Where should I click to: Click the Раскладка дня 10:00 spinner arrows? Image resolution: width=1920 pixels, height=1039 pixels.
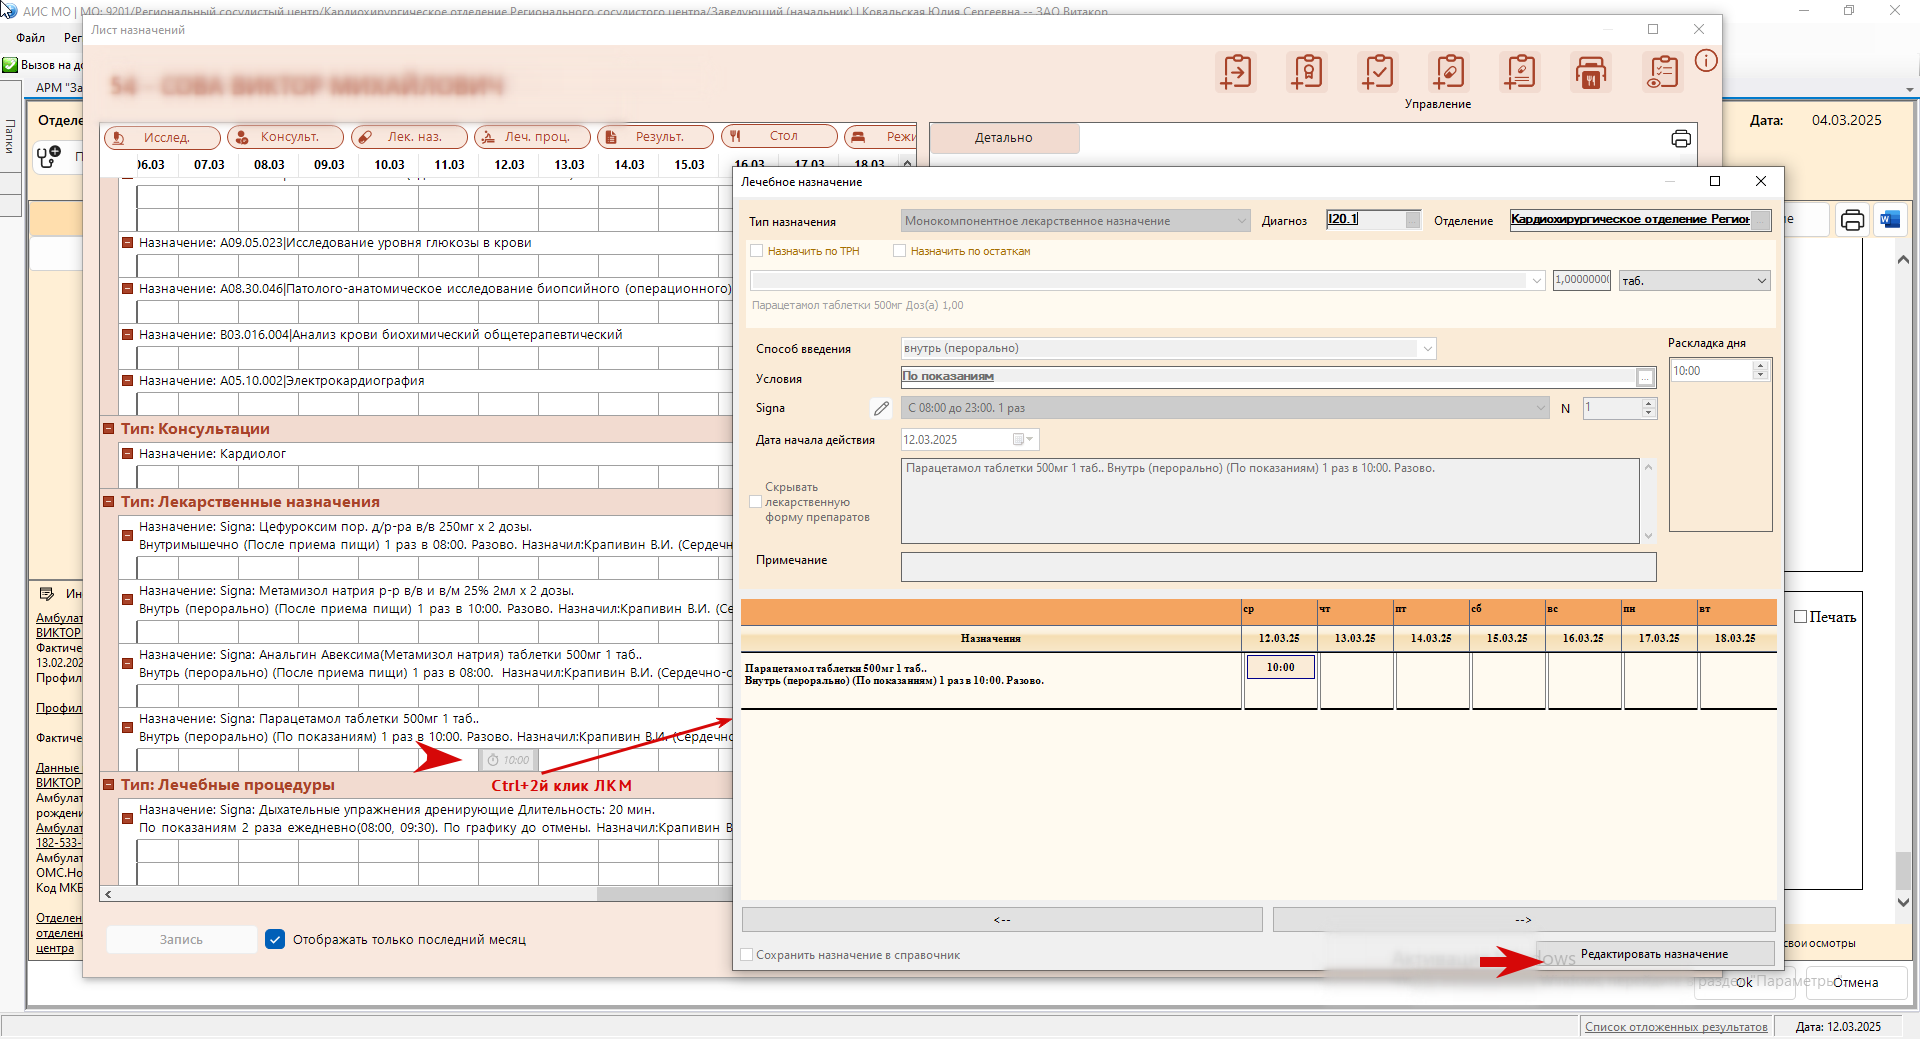1760,371
